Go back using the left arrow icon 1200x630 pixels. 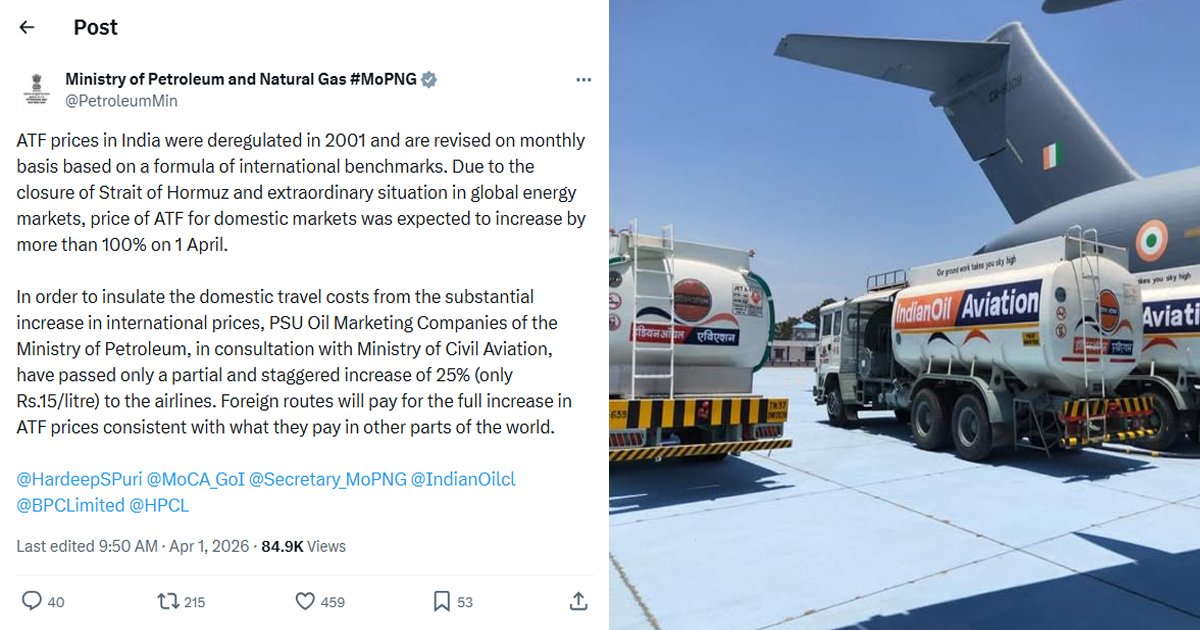coord(27,28)
